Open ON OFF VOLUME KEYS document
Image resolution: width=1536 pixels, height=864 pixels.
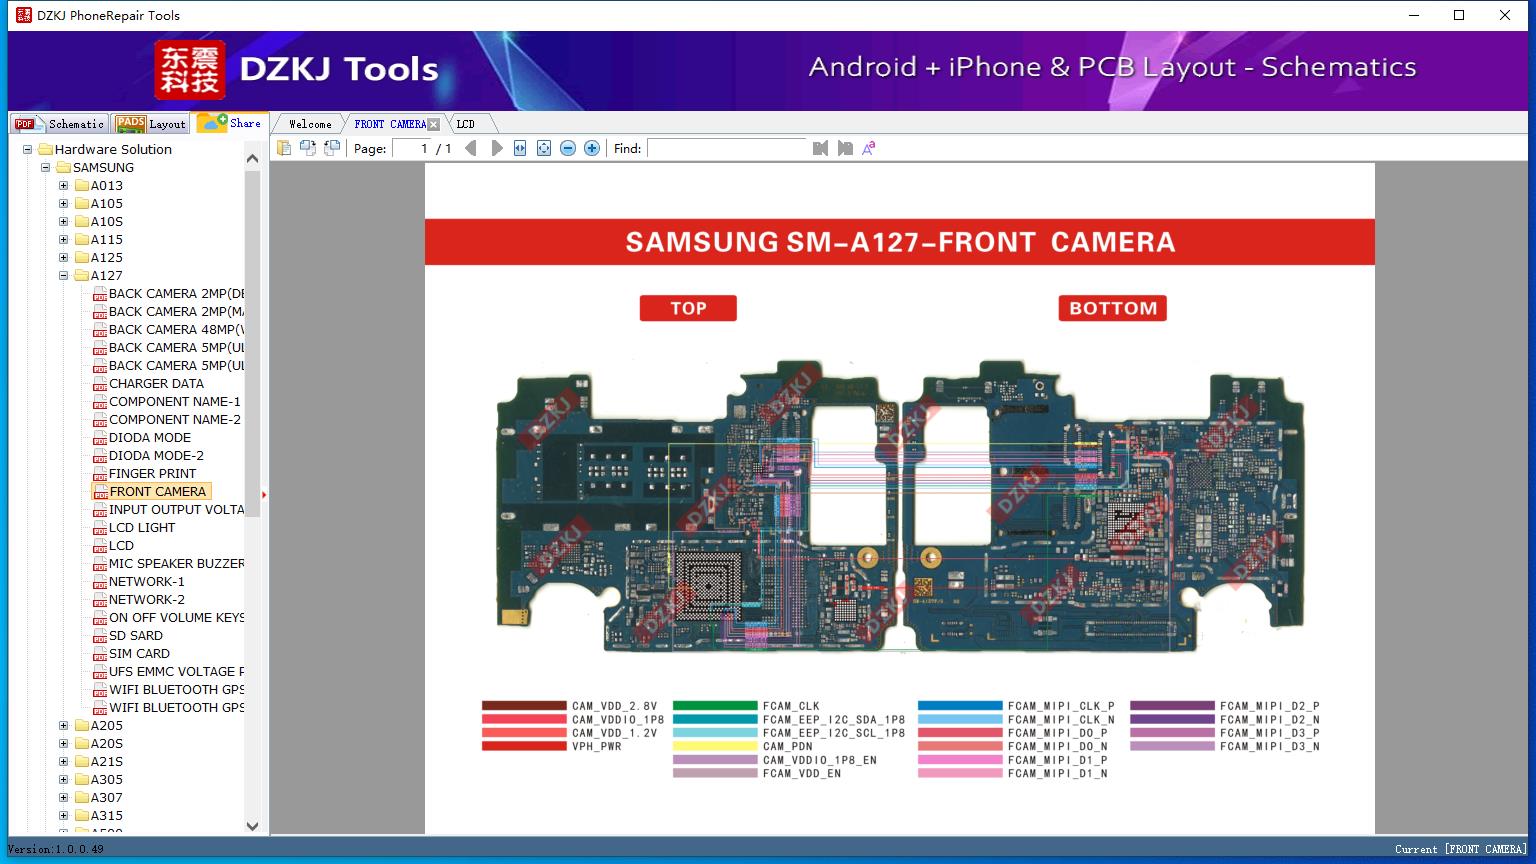pyautogui.click(x=176, y=618)
